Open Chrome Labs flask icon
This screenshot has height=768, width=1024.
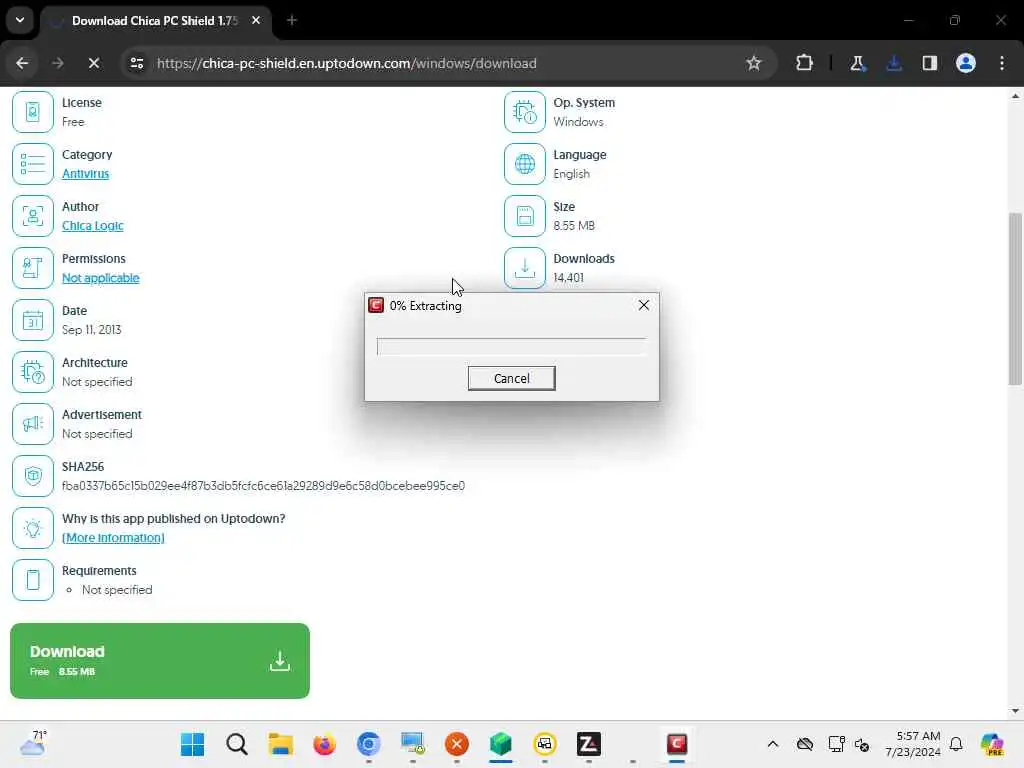point(857,63)
